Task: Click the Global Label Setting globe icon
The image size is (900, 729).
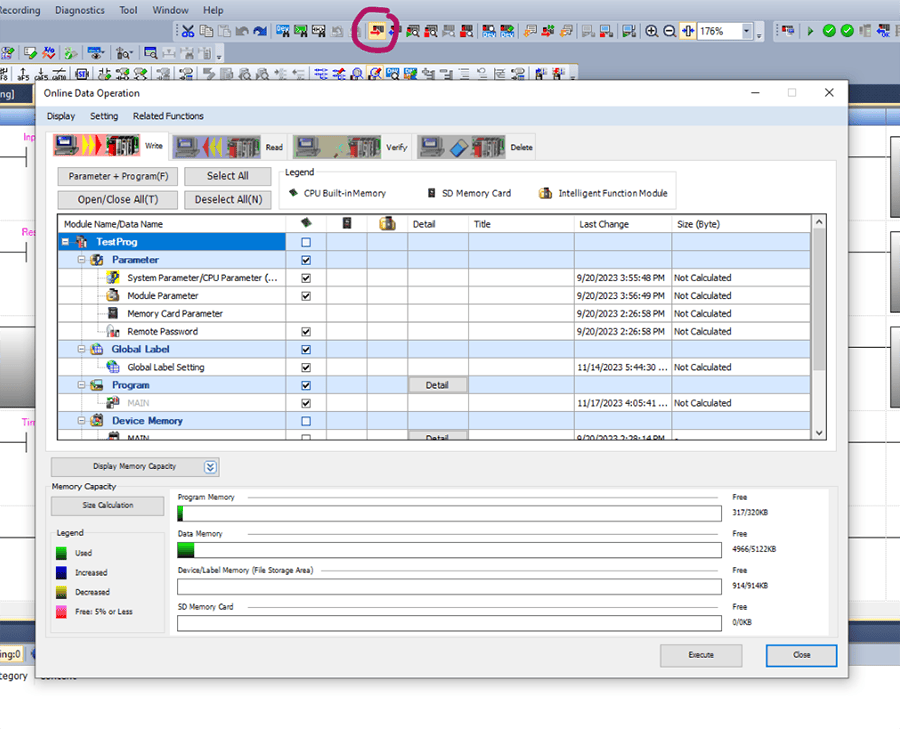Action: pyautogui.click(x=113, y=367)
